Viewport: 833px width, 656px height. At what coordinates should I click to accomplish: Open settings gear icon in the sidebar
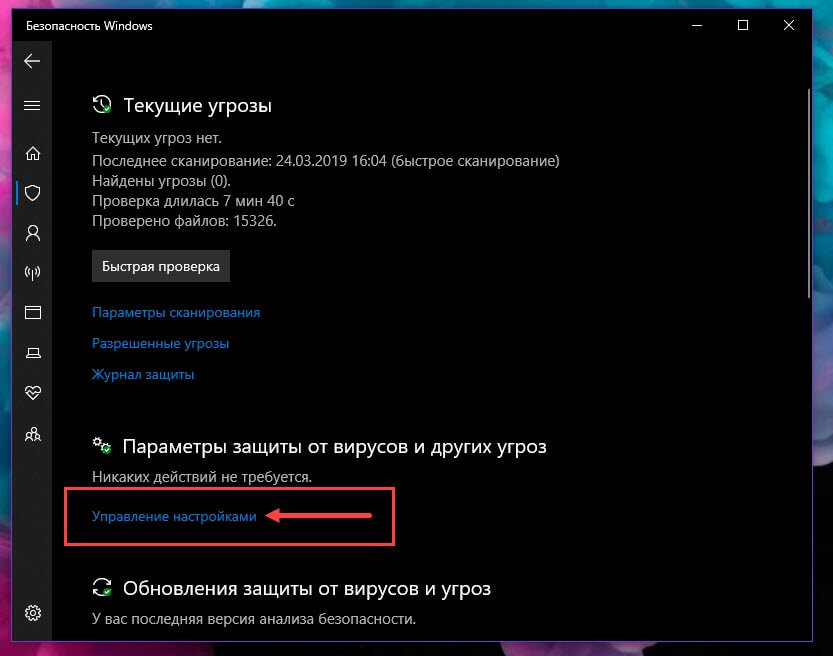click(x=32, y=613)
